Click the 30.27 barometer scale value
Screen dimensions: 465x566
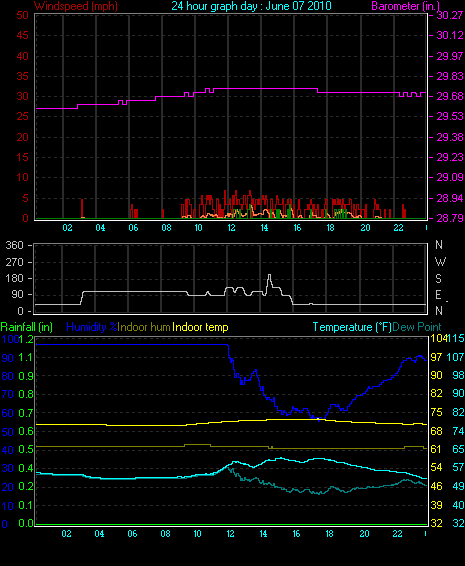(450, 15)
